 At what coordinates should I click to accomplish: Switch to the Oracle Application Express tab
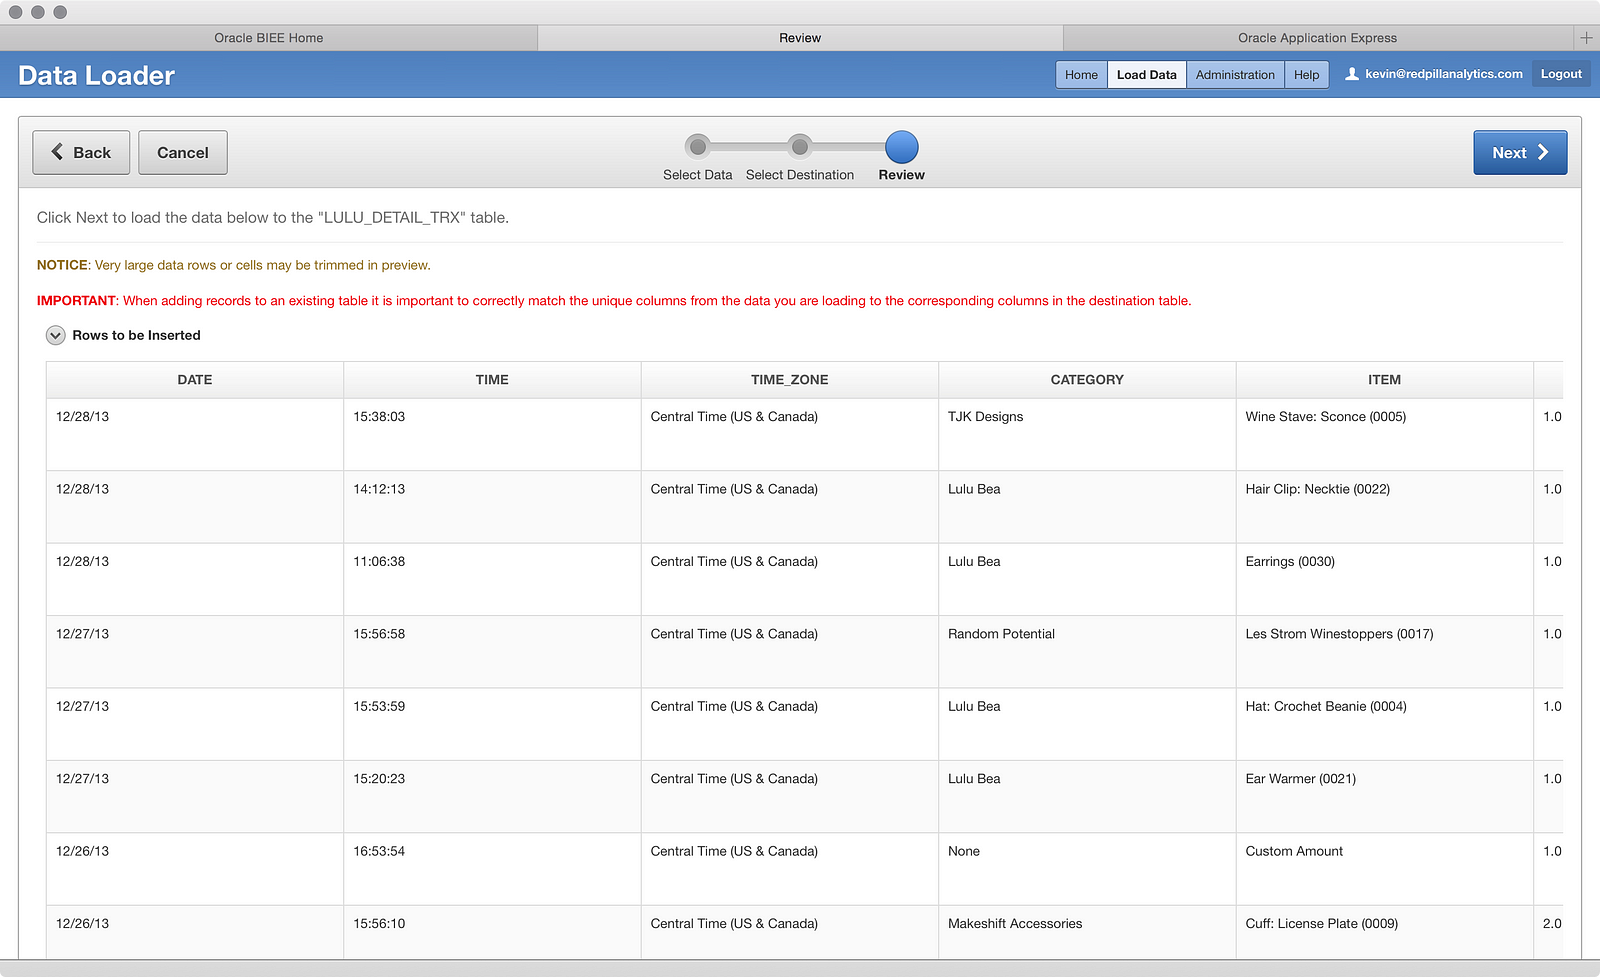pyautogui.click(x=1317, y=38)
